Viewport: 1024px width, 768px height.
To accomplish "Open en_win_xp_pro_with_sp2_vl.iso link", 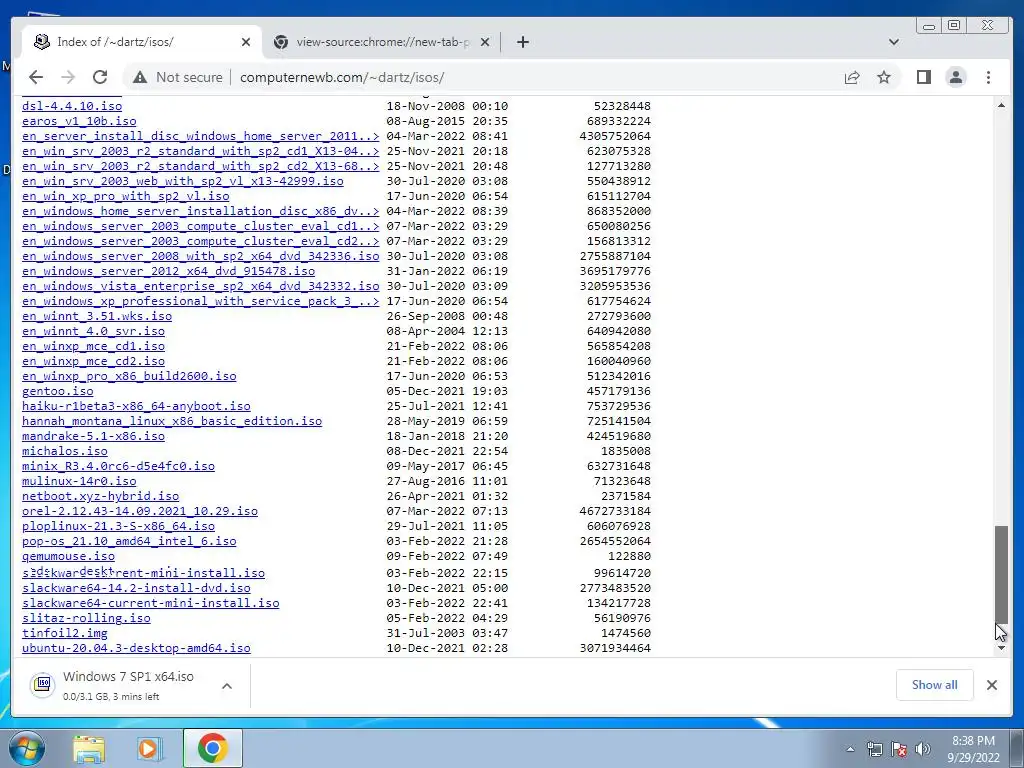I will tap(125, 196).
